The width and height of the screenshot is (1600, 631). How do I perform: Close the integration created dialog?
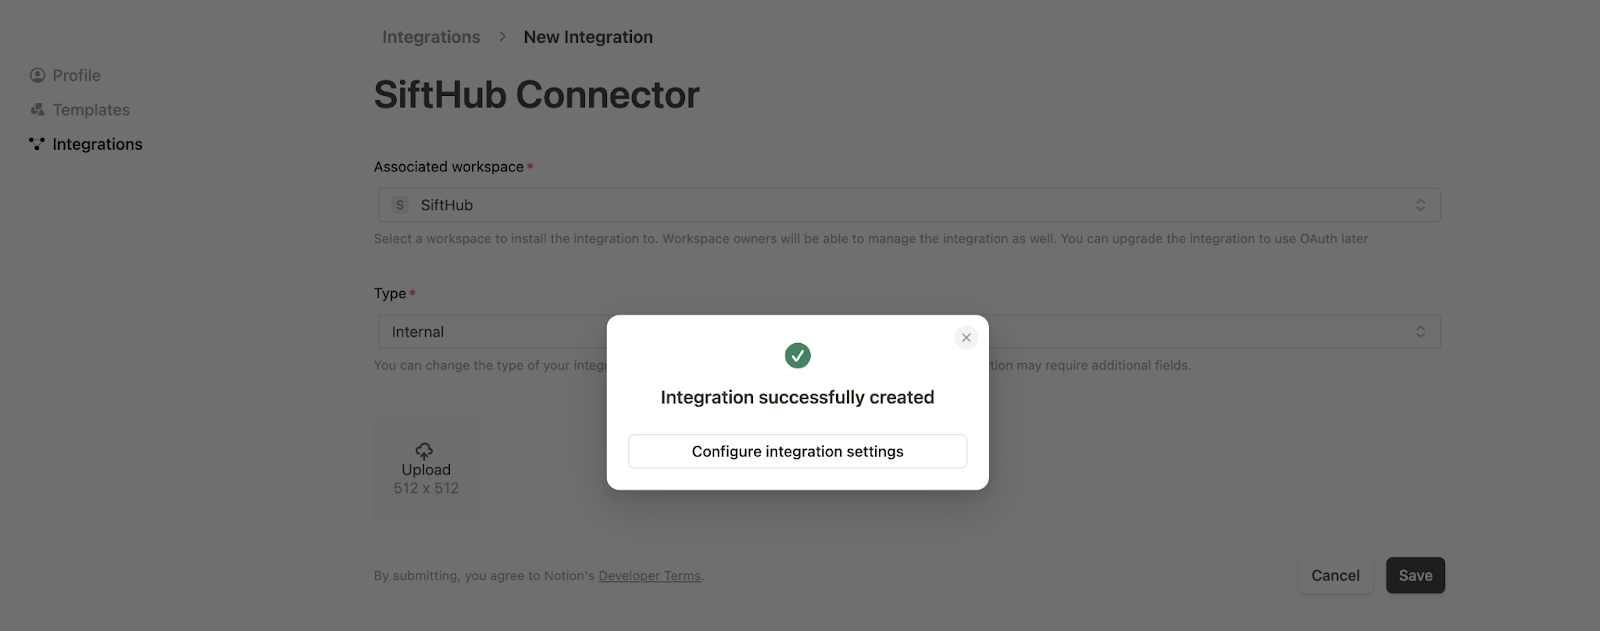966,338
